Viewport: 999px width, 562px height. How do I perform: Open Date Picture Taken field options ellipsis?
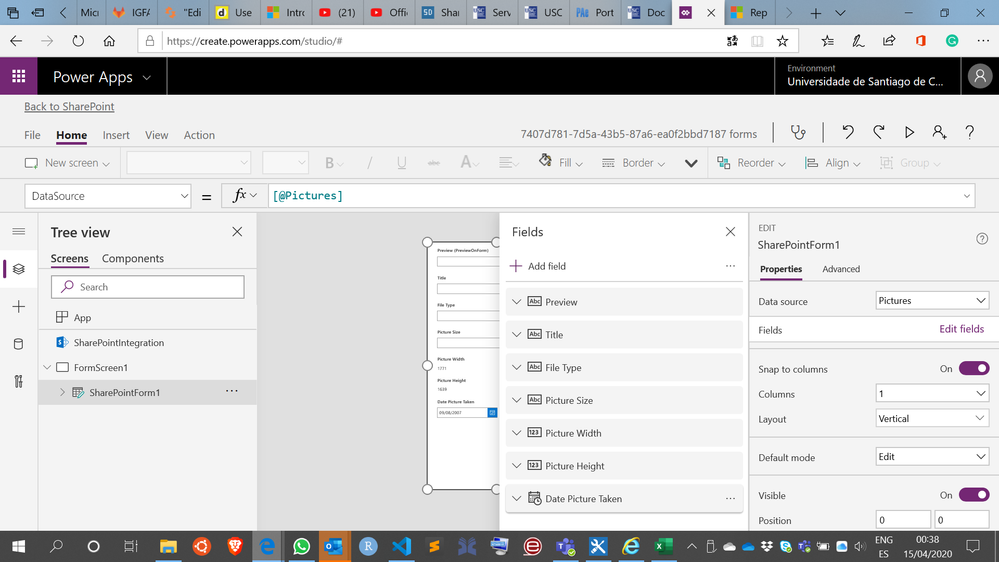pos(730,498)
